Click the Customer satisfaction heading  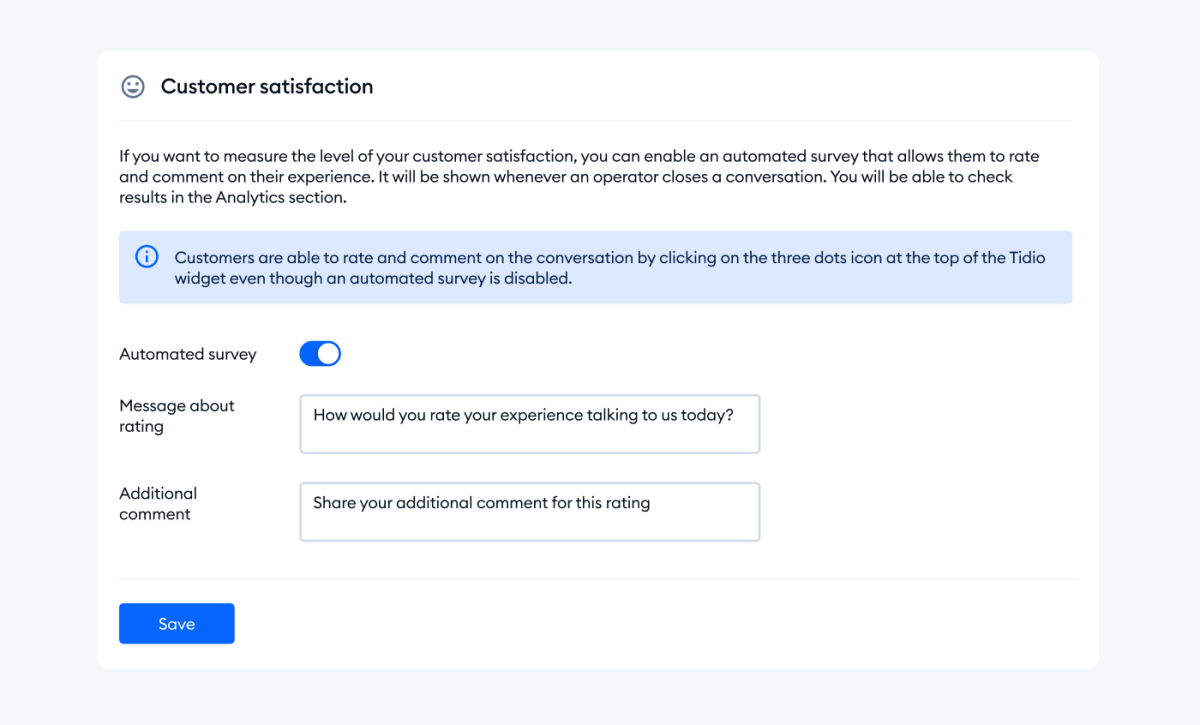coord(266,86)
